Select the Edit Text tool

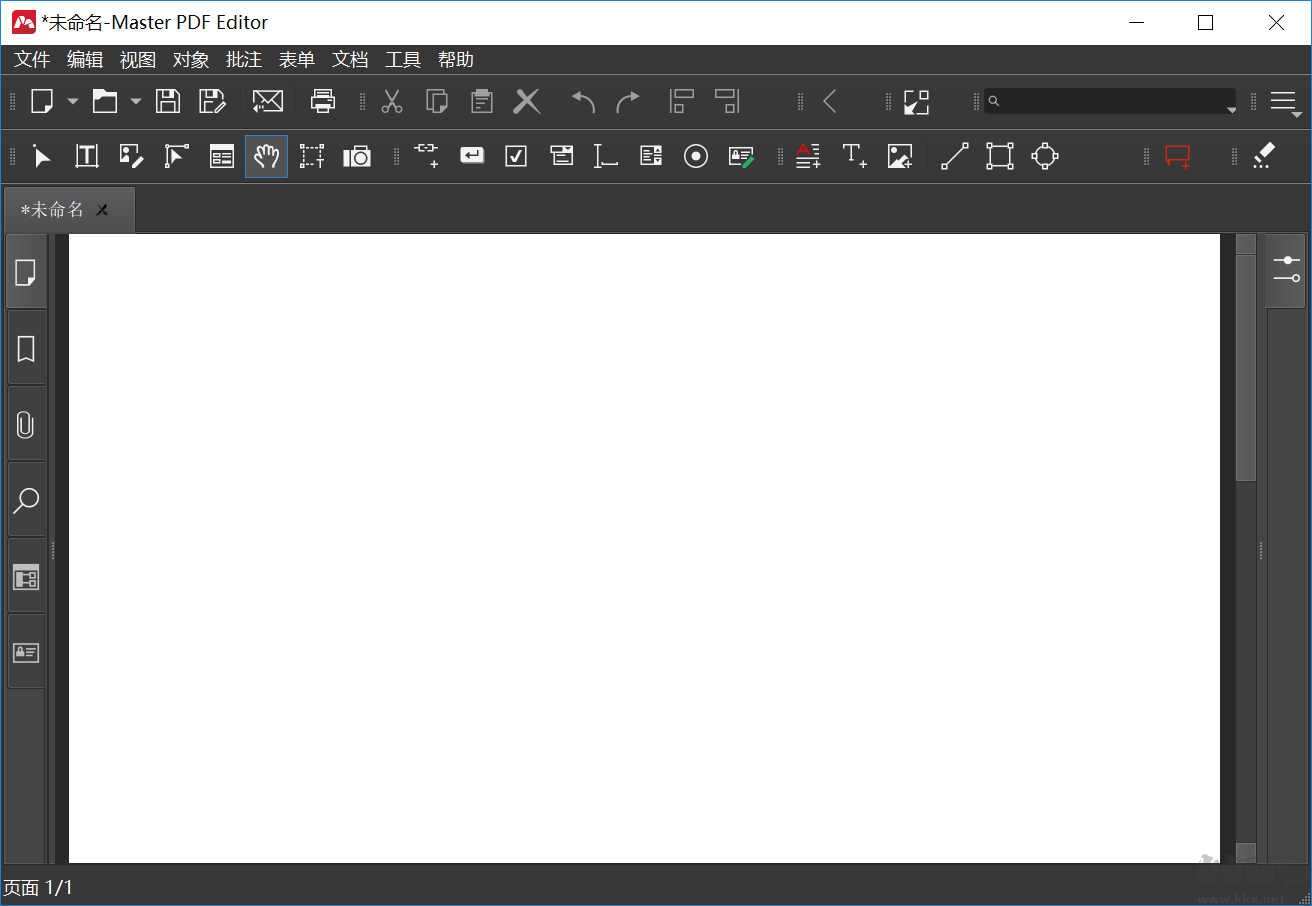pyautogui.click(x=87, y=156)
